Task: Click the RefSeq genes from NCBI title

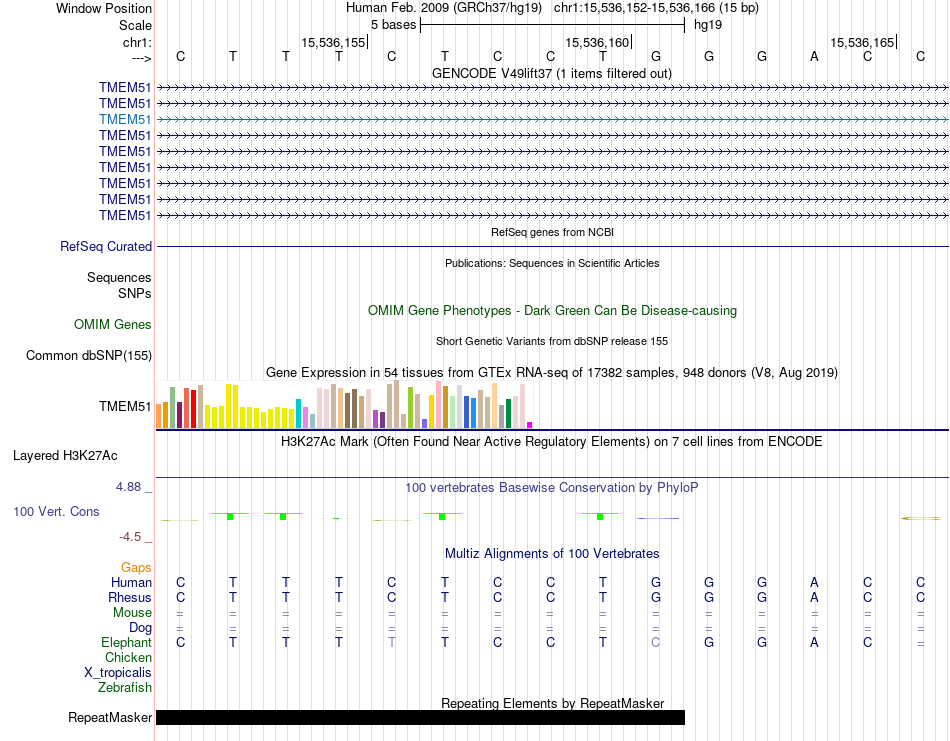Action: click(x=552, y=232)
